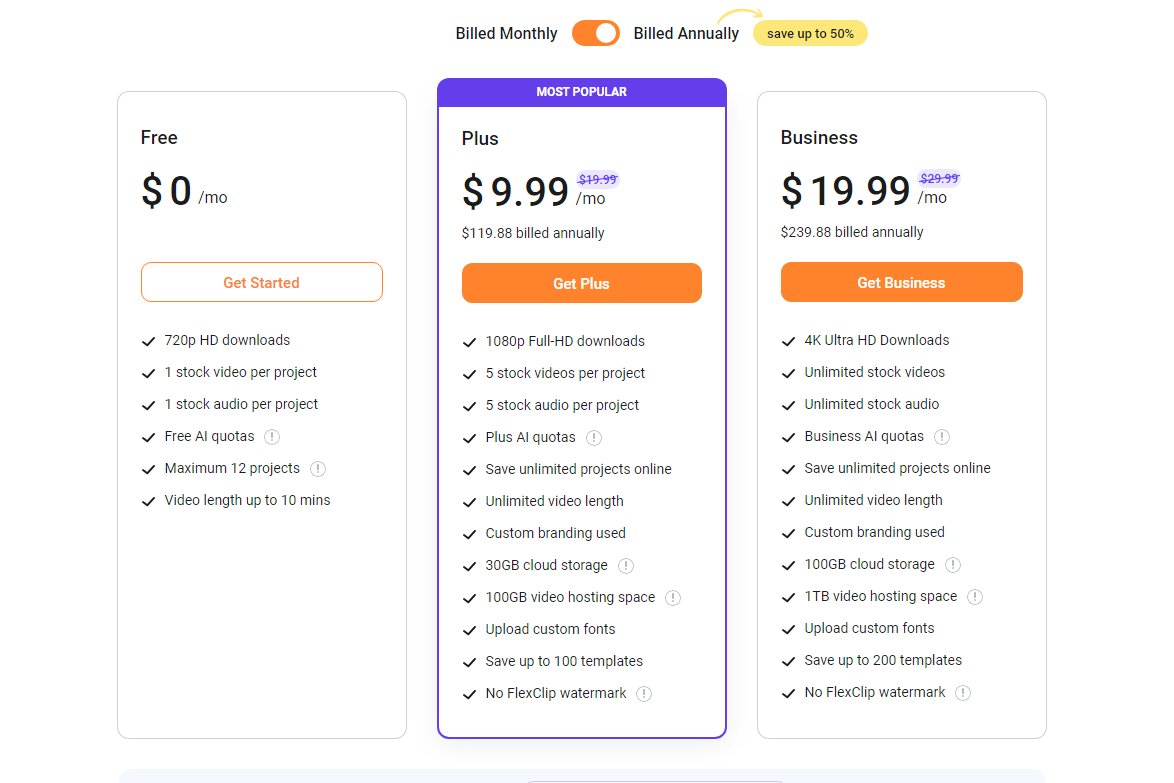Open the 100GB video hosting space tooltip
Image resolution: width=1174 pixels, height=783 pixels.
coord(673,597)
